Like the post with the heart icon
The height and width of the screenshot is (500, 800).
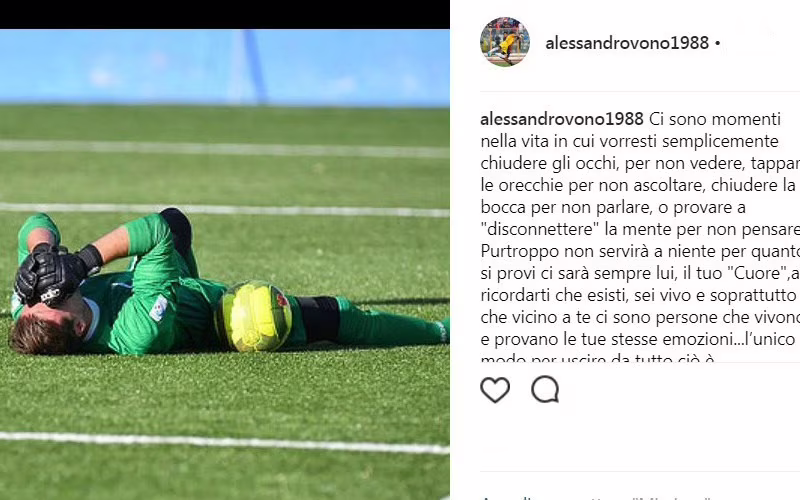(495, 390)
